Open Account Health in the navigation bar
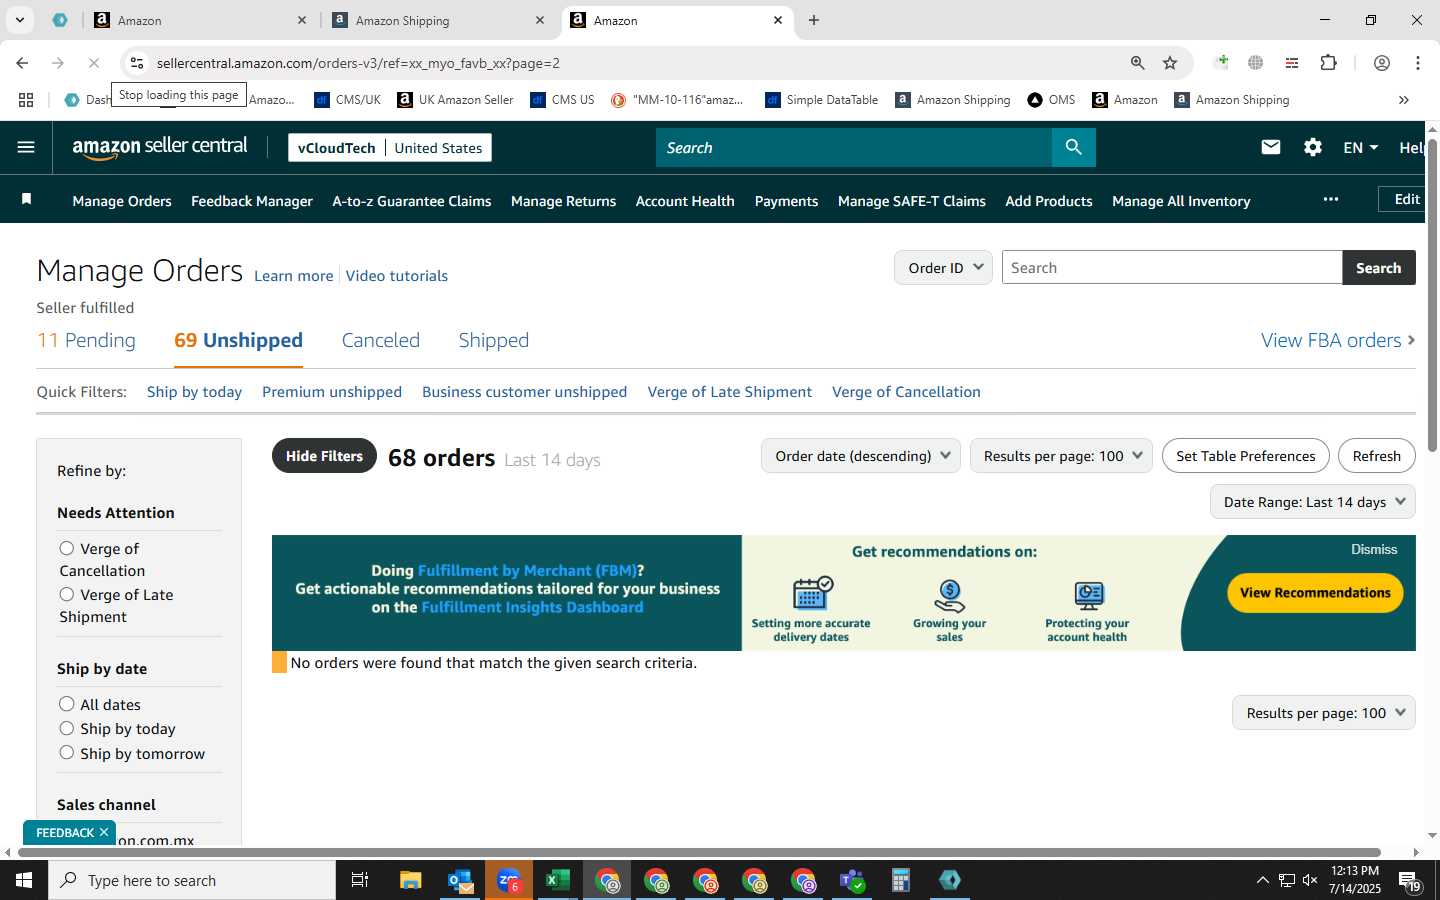This screenshot has height=900, width=1440. tap(685, 201)
